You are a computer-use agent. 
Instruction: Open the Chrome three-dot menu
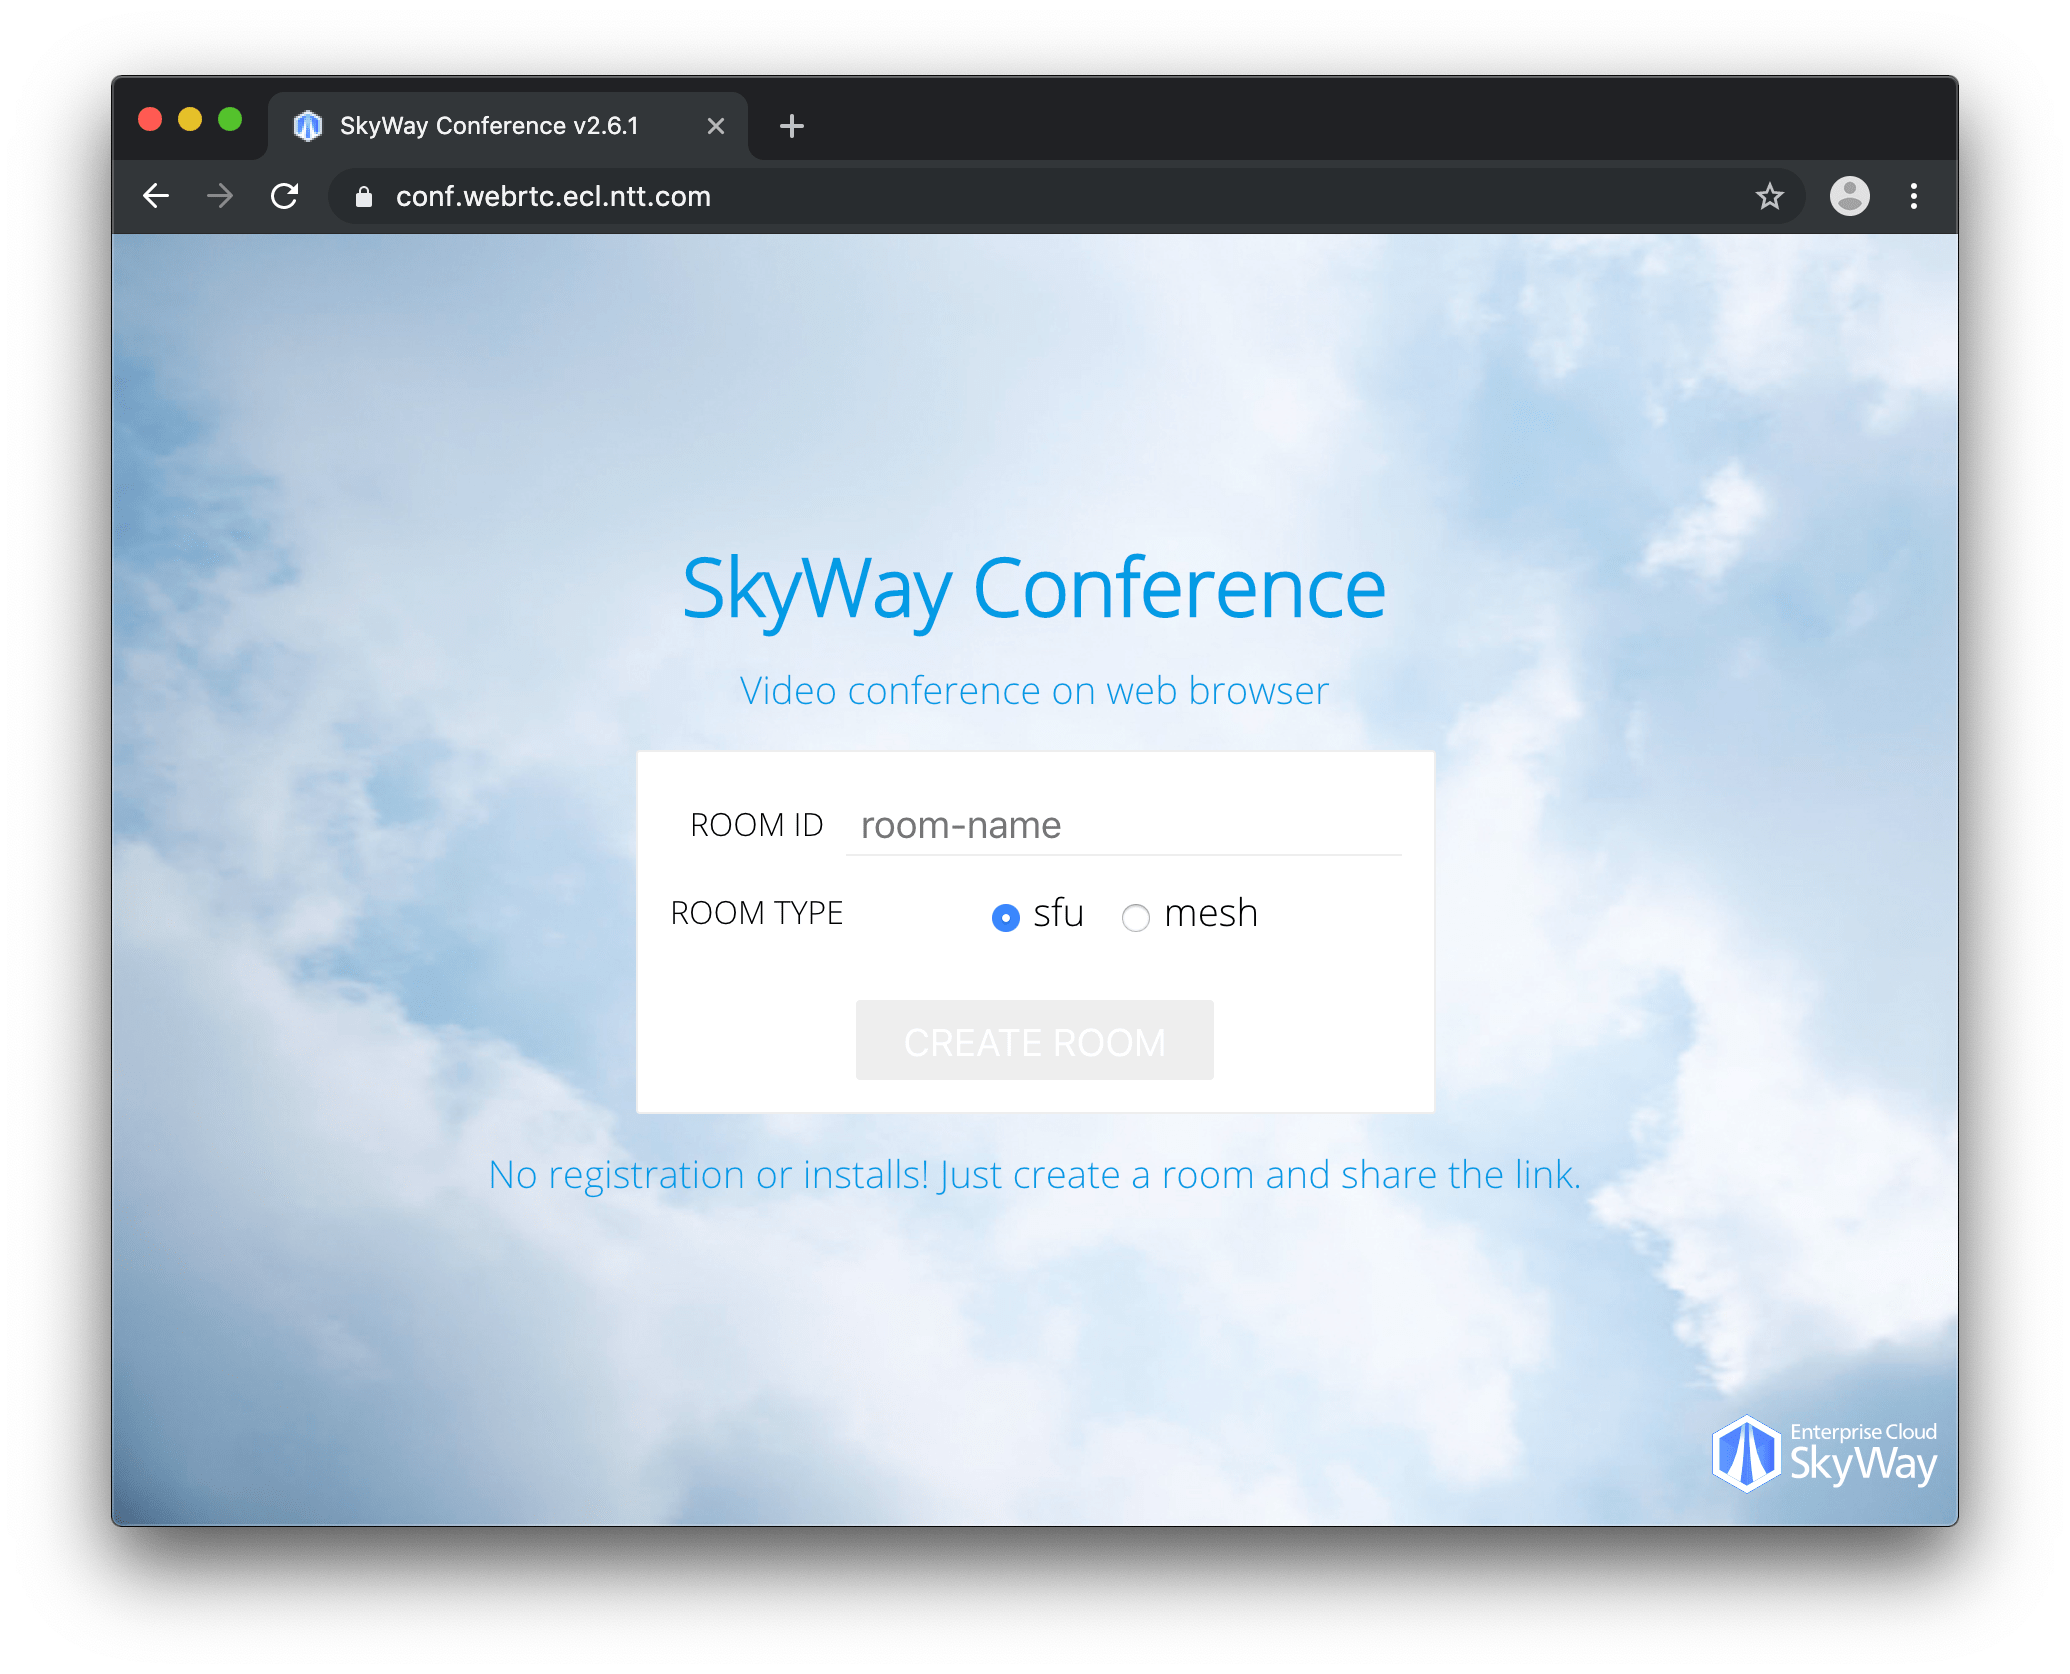pyautogui.click(x=1913, y=196)
